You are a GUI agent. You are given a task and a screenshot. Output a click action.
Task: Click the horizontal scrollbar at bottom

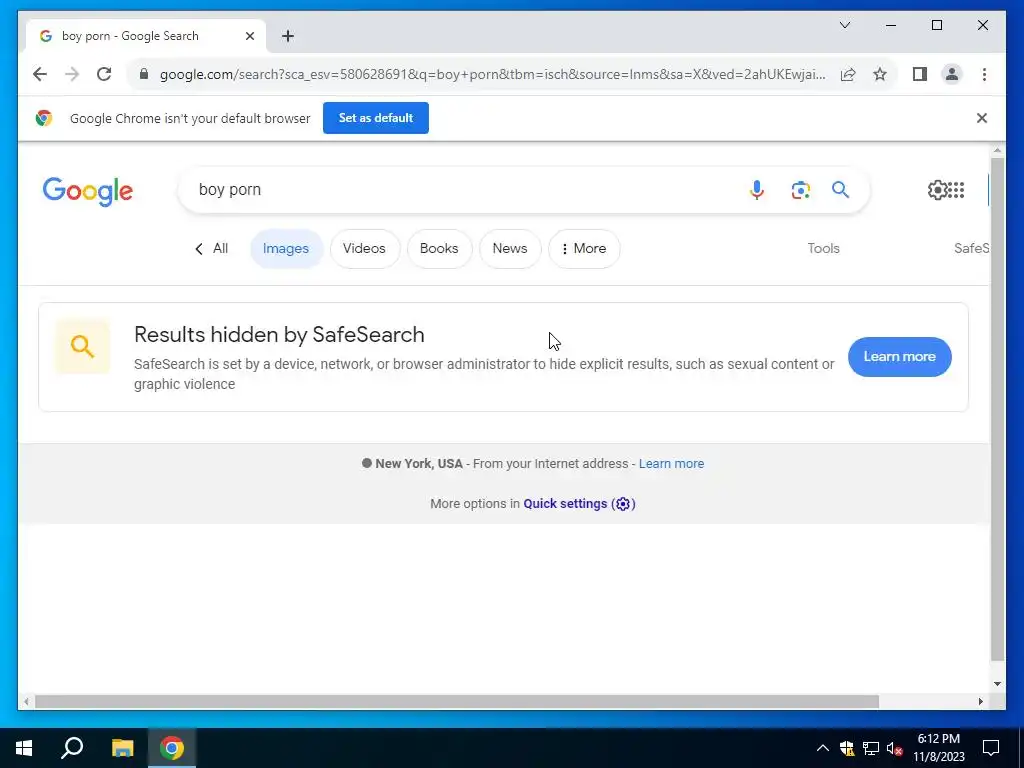(456, 702)
